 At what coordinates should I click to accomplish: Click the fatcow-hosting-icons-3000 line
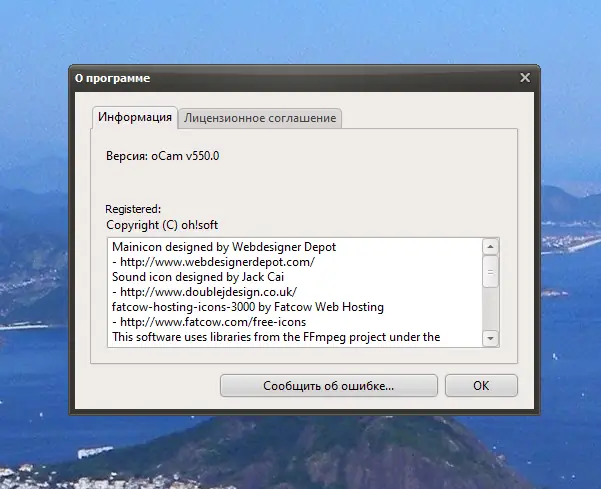248,307
